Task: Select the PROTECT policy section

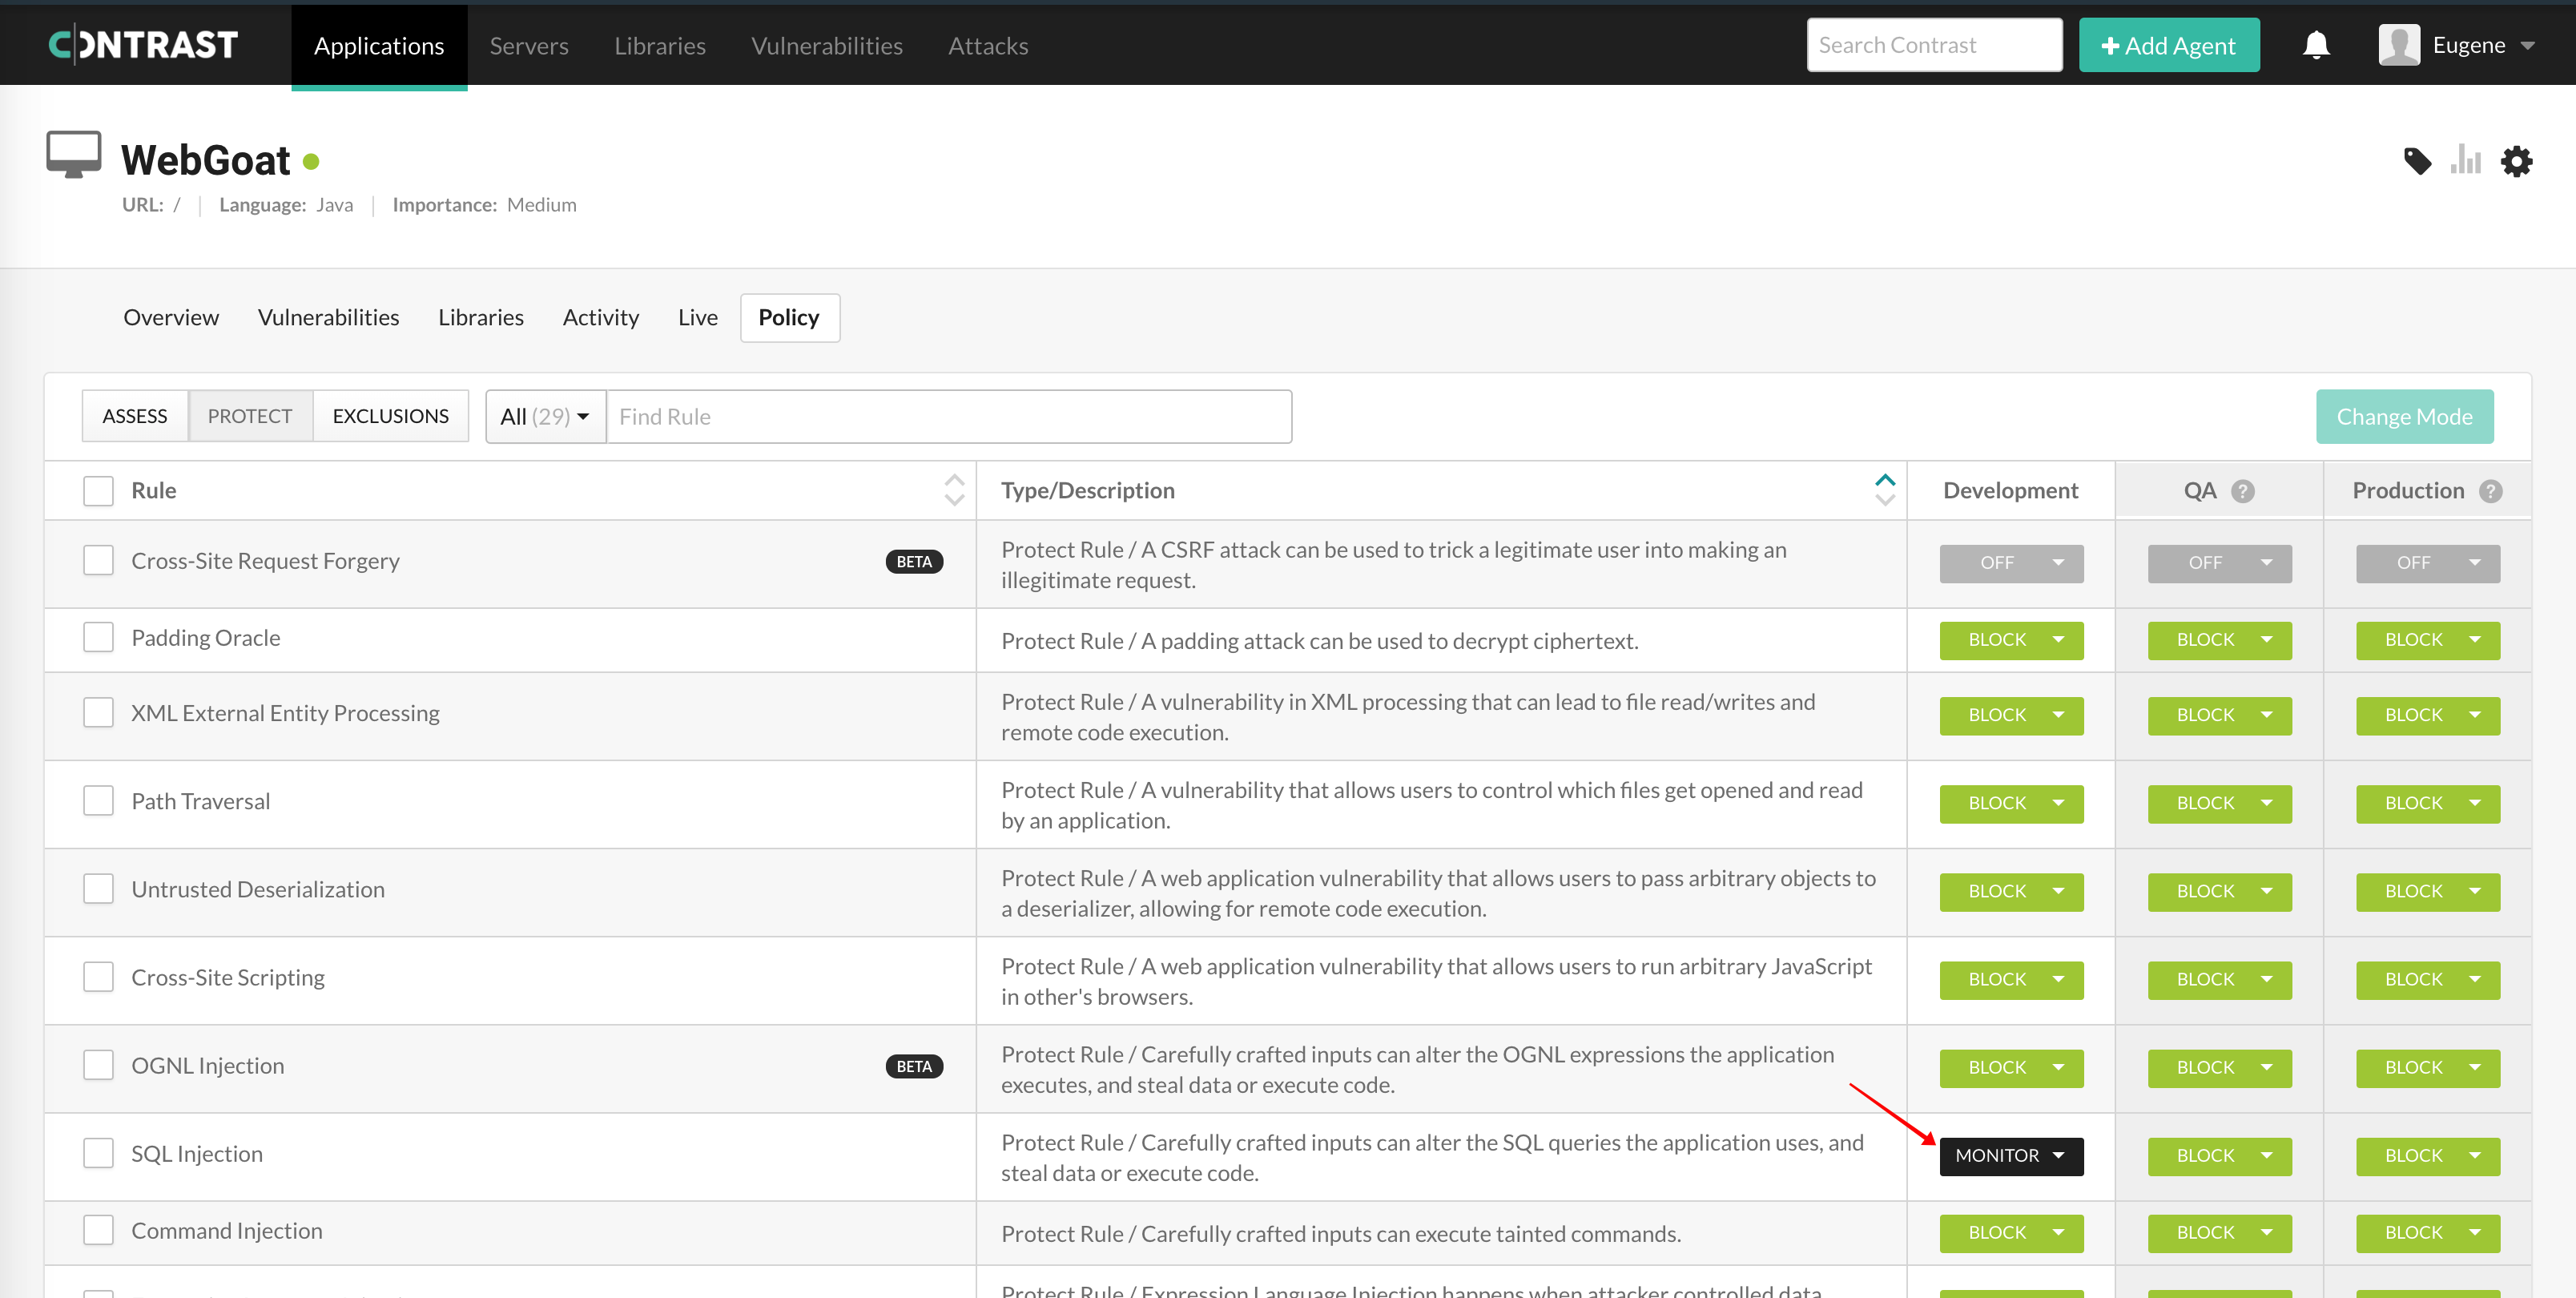Action: click(x=250, y=416)
